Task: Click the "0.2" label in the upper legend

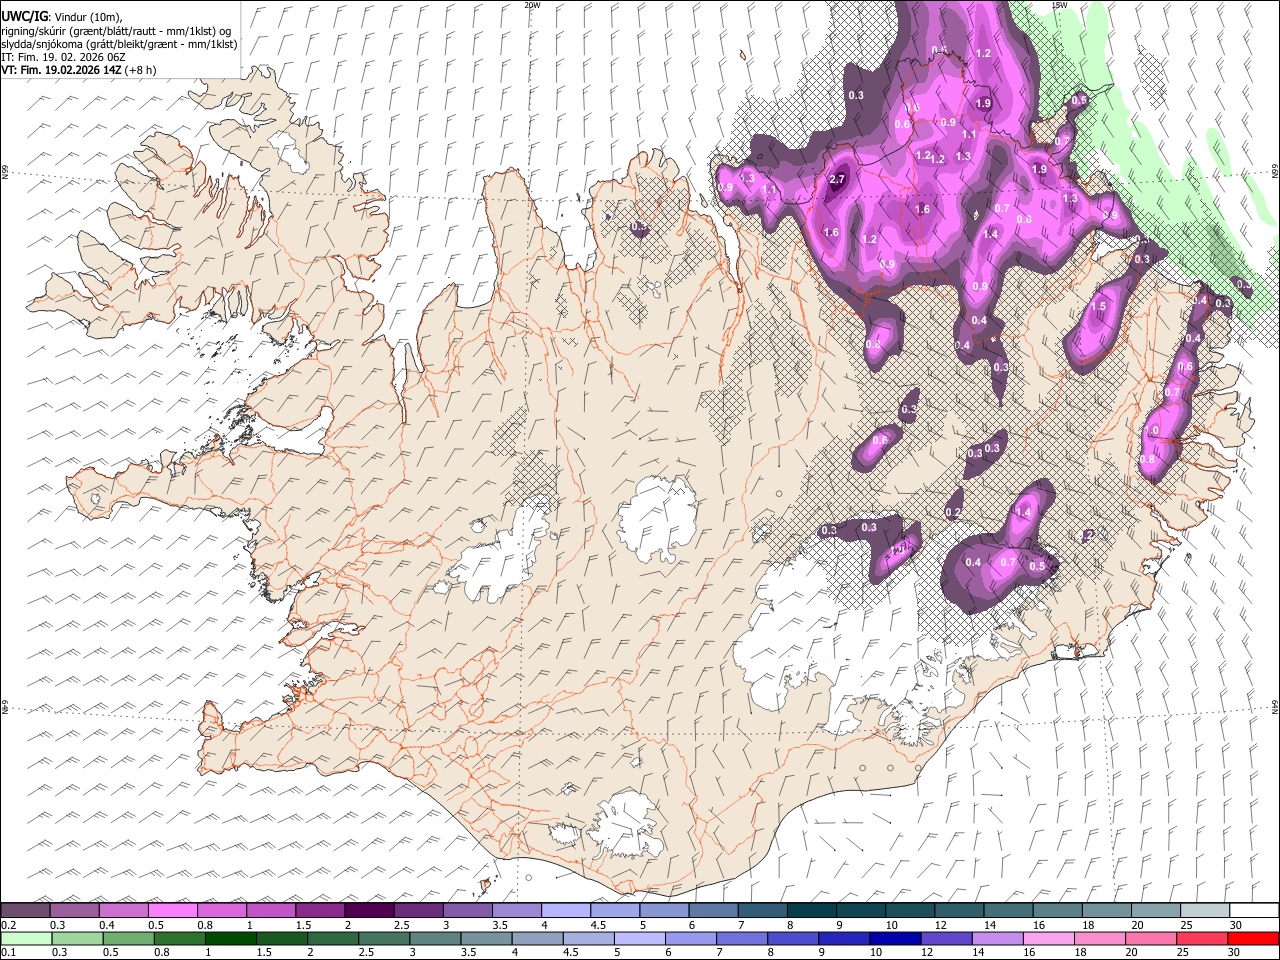Action: click(x=9, y=925)
